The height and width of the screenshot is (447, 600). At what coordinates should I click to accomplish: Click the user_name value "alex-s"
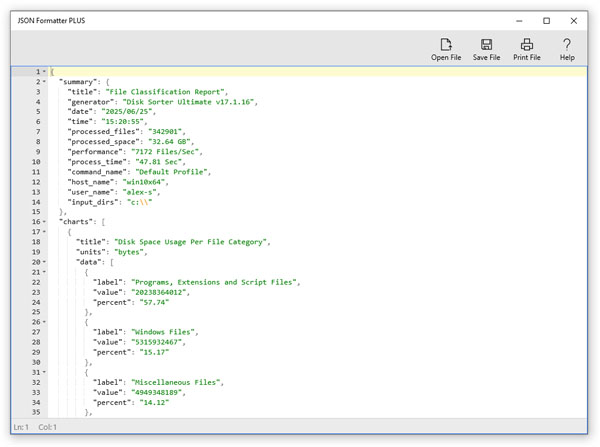pyautogui.click(x=139, y=192)
